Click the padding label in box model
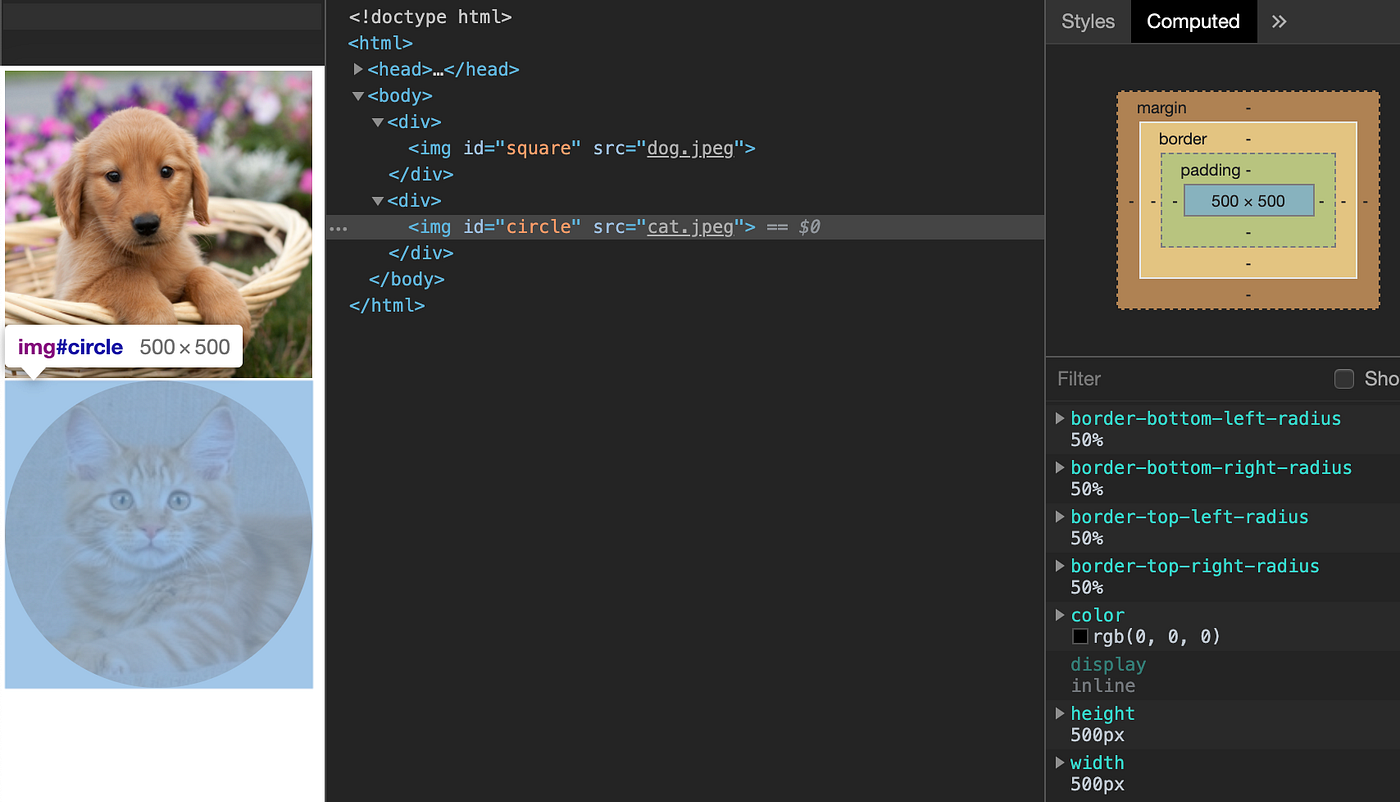The height and width of the screenshot is (802, 1400). point(1210,170)
